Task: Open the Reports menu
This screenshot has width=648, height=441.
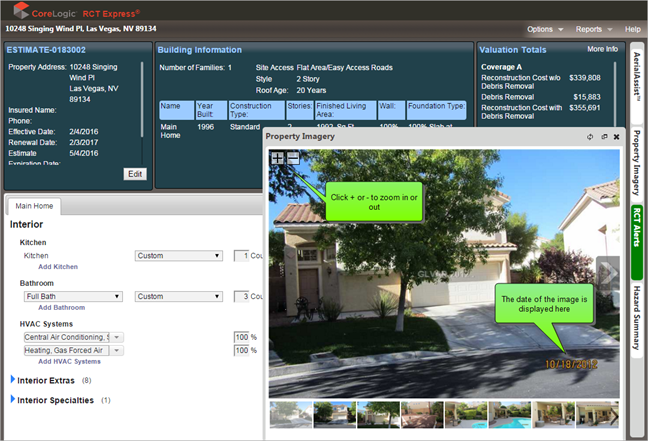Action: tap(593, 29)
